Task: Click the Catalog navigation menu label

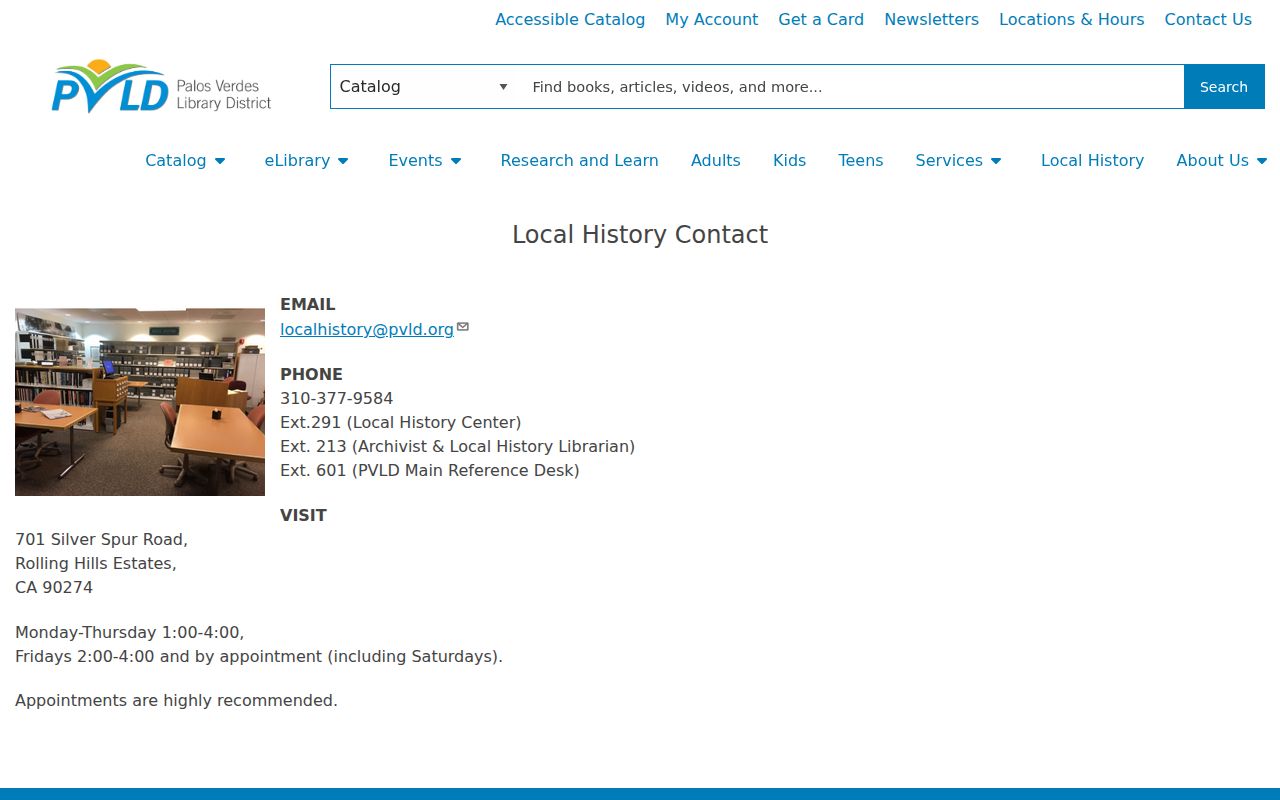Action: pos(176,160)
